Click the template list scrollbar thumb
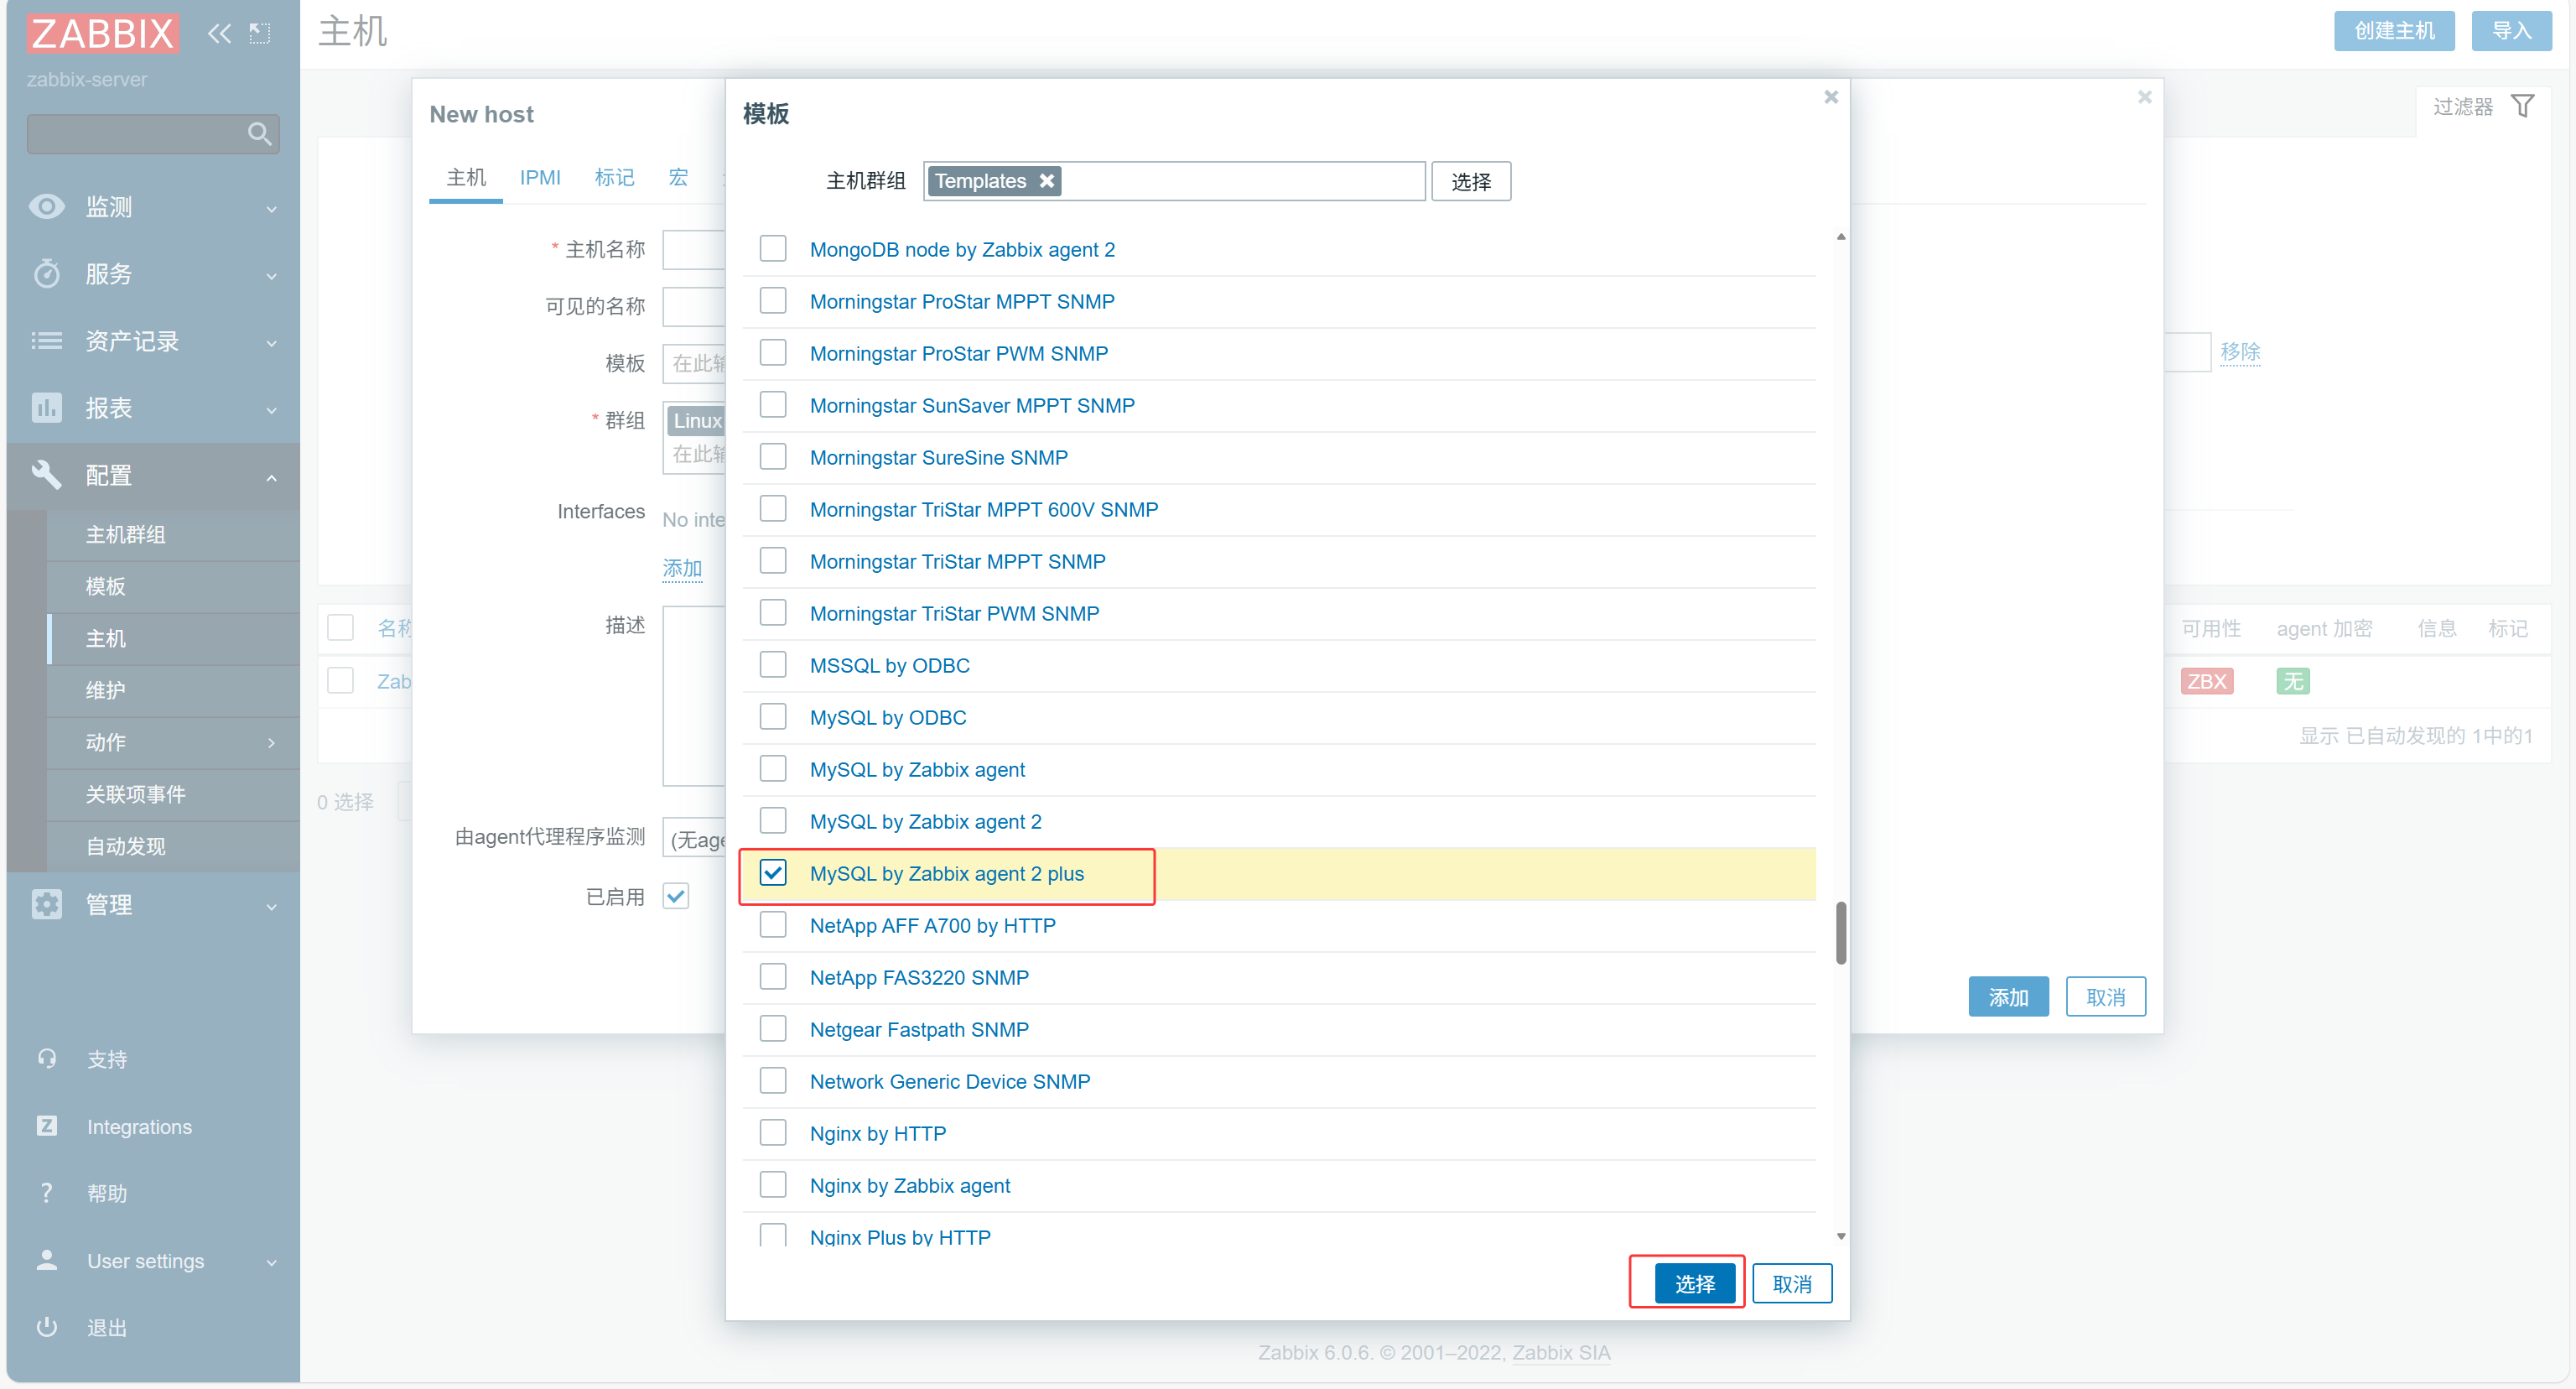The height and width of the screenshot is (1389, 2576). click(1840, 933)
